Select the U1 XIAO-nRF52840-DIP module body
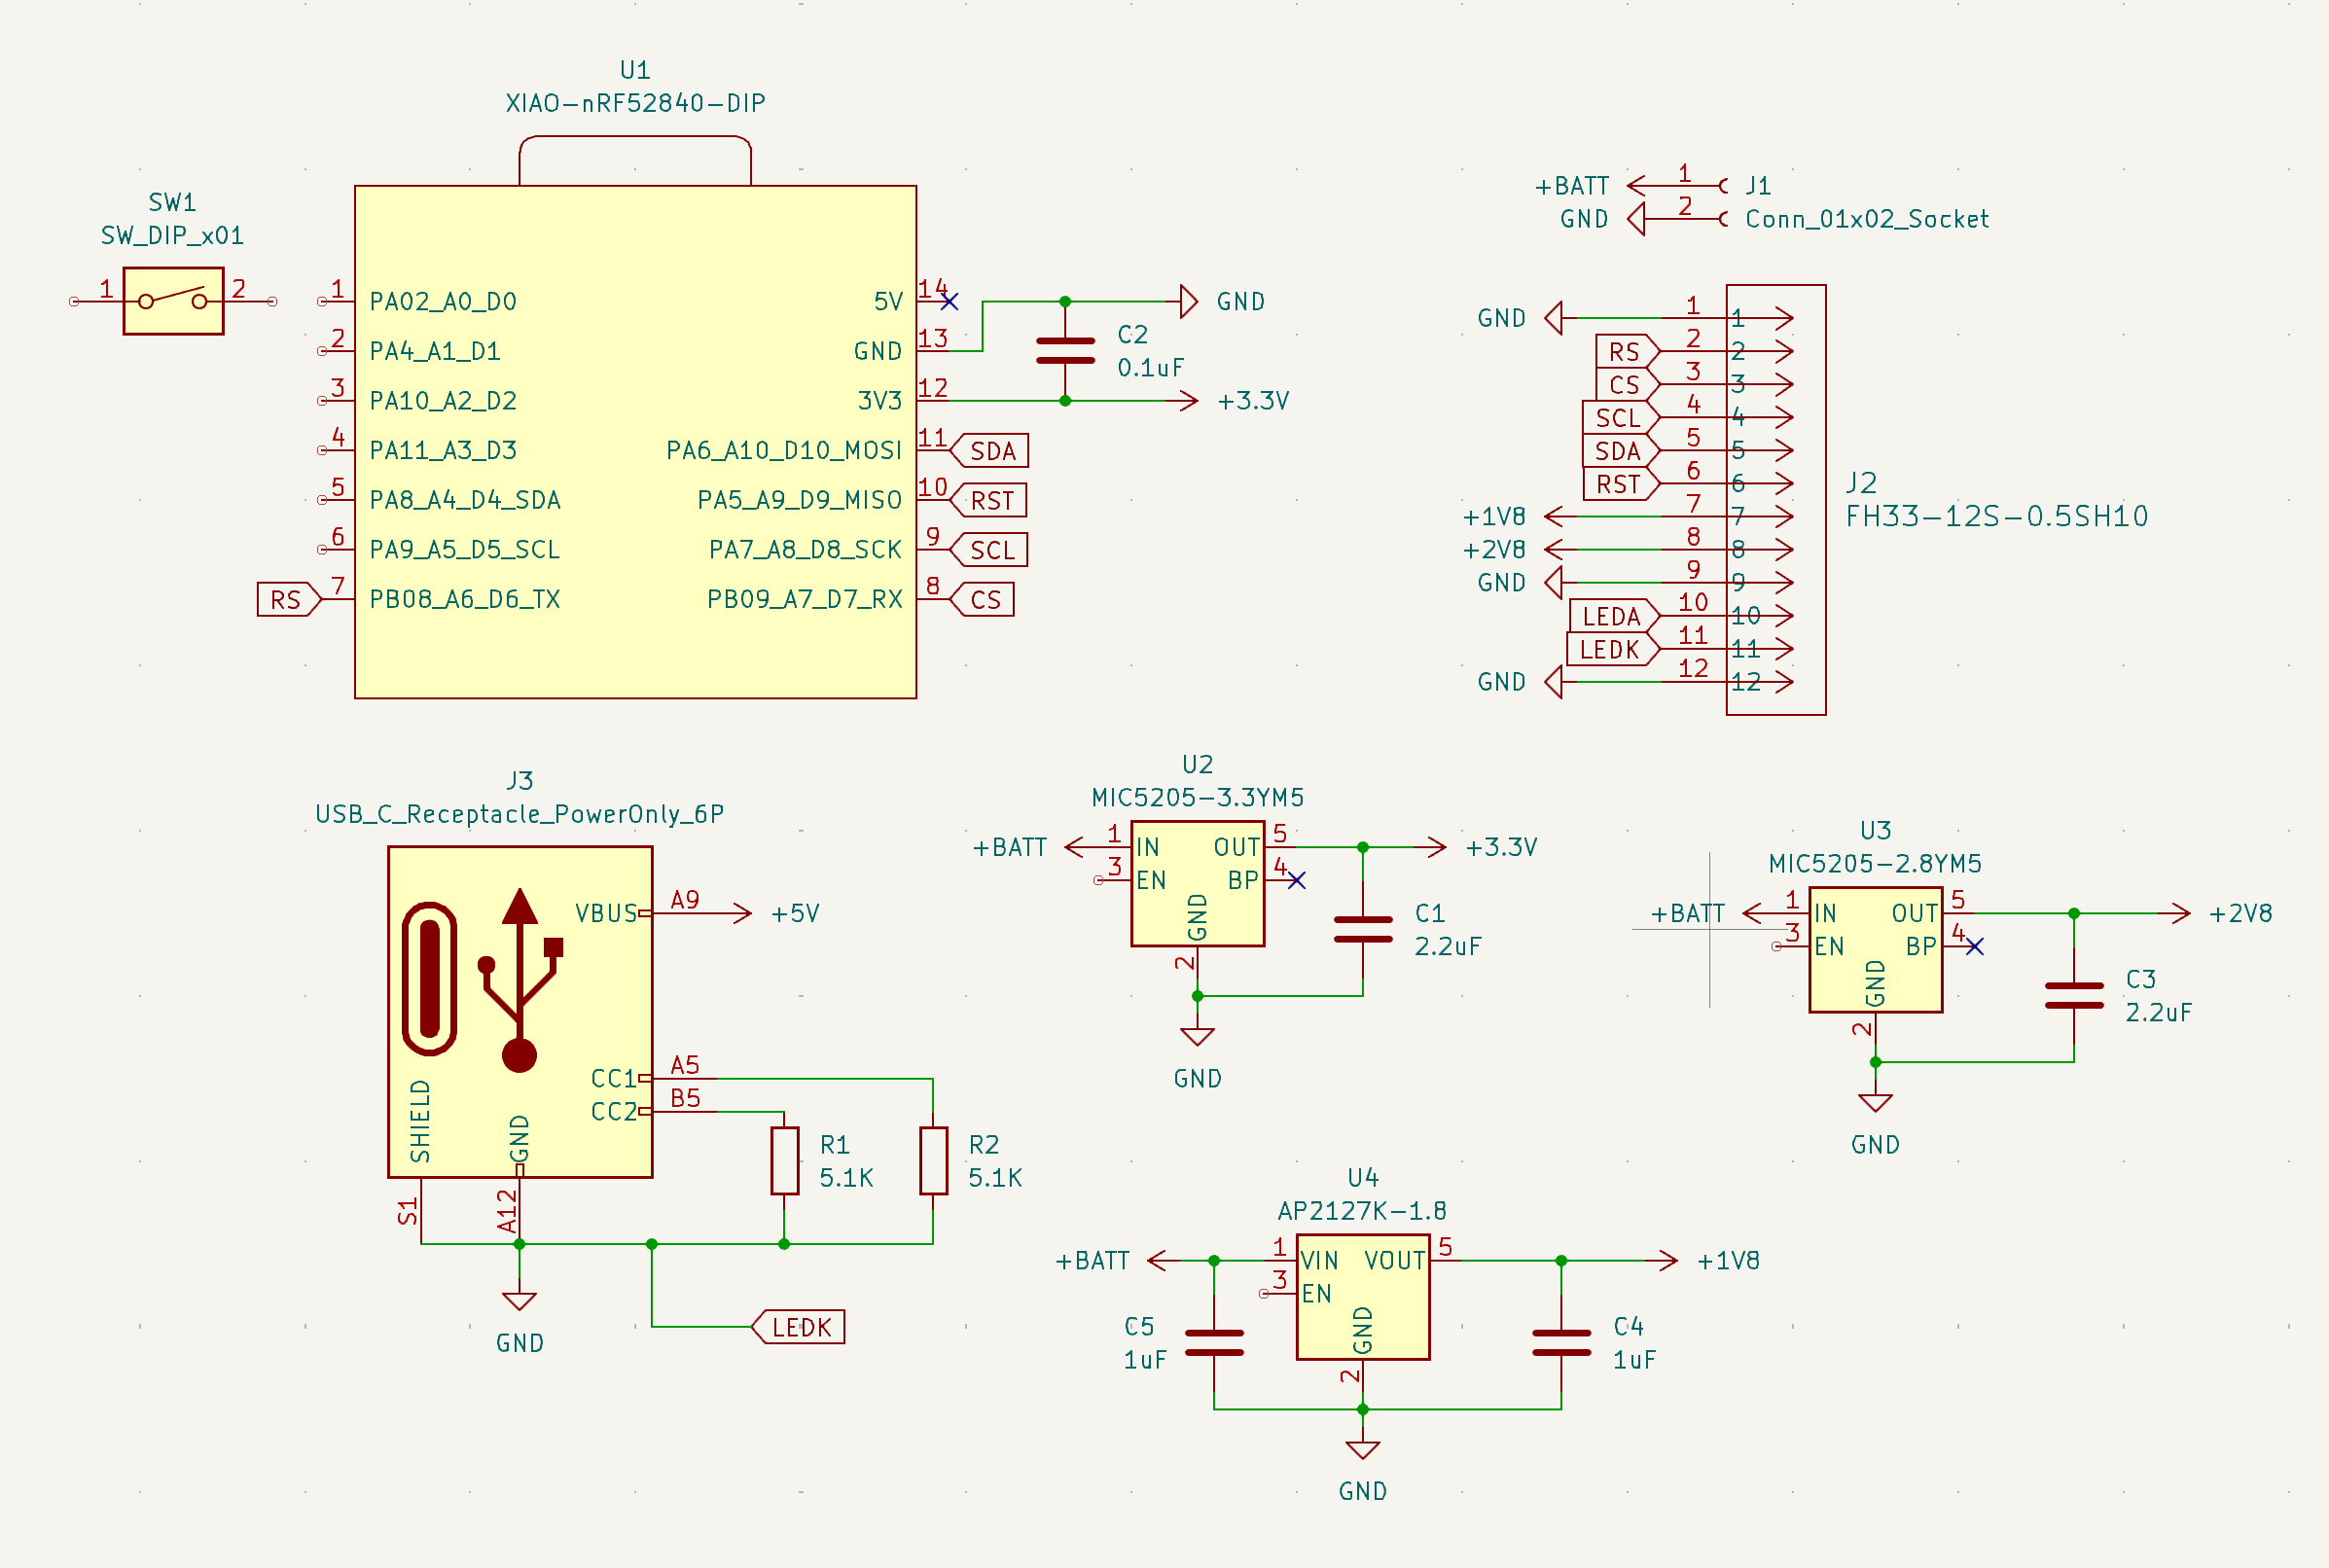2329x1568 pixels. 635,441
